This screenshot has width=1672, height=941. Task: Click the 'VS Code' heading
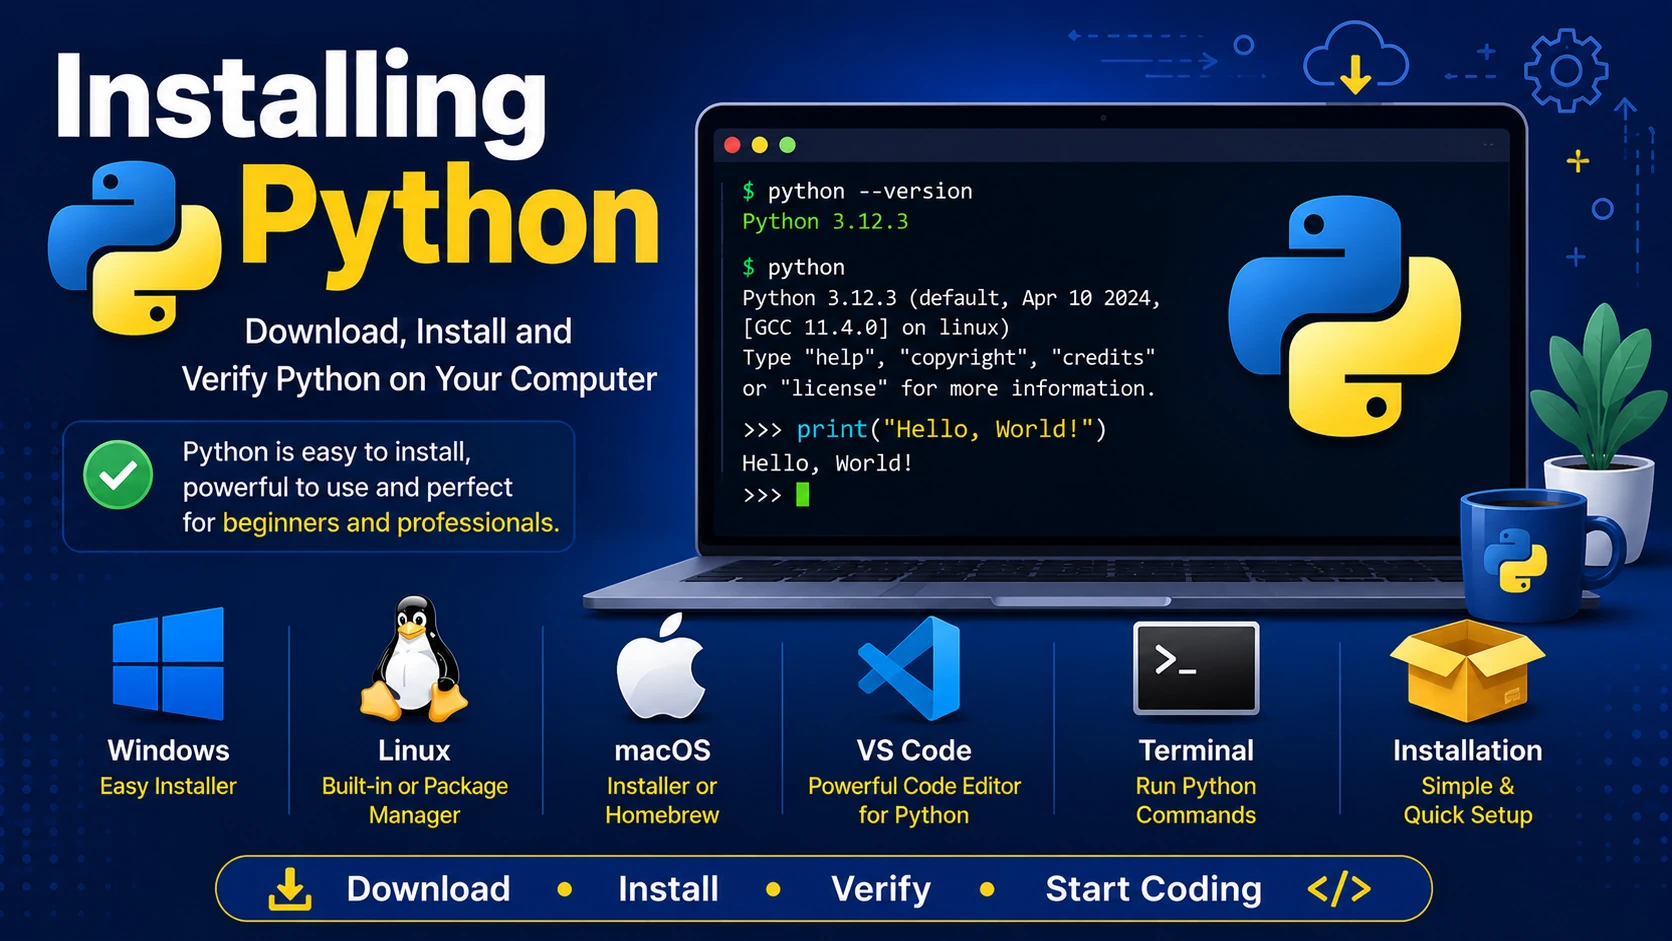point(914,750)
